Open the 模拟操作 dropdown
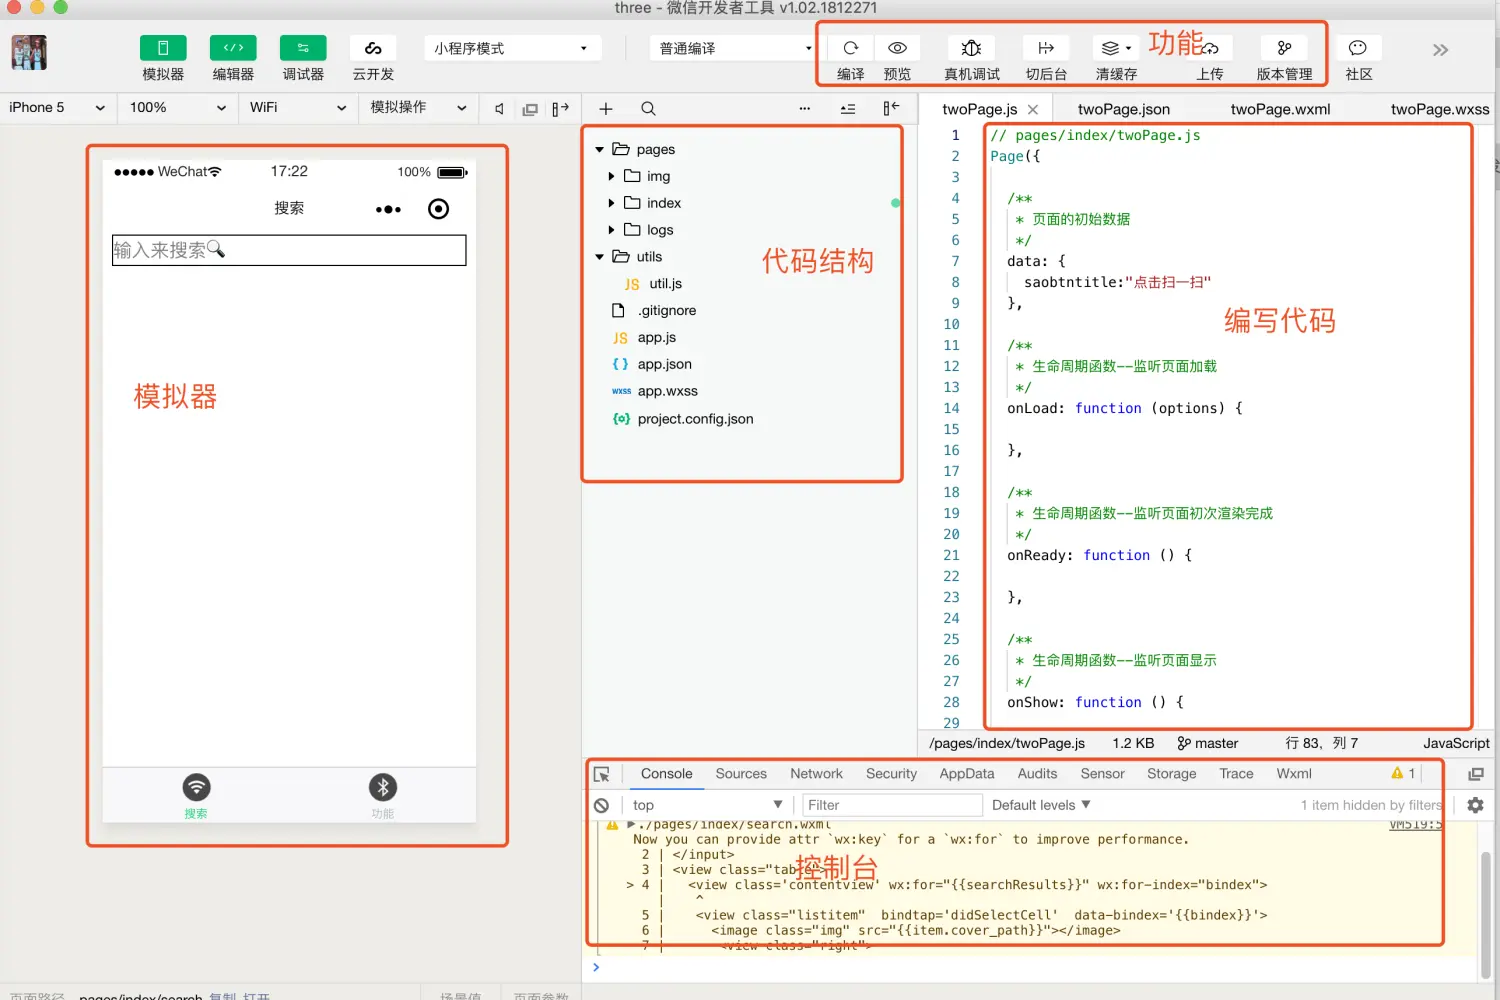 pyautogui.click(x=419, y=107)
